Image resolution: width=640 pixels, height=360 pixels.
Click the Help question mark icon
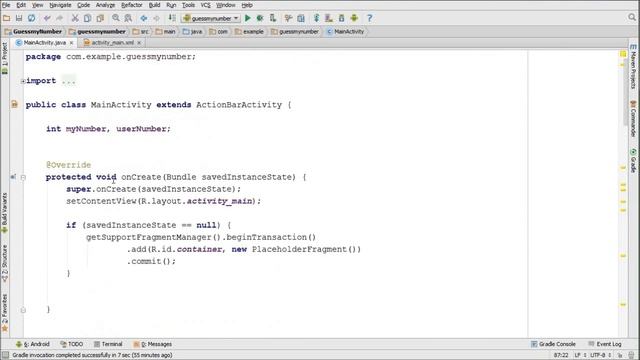tap(369, 18)
